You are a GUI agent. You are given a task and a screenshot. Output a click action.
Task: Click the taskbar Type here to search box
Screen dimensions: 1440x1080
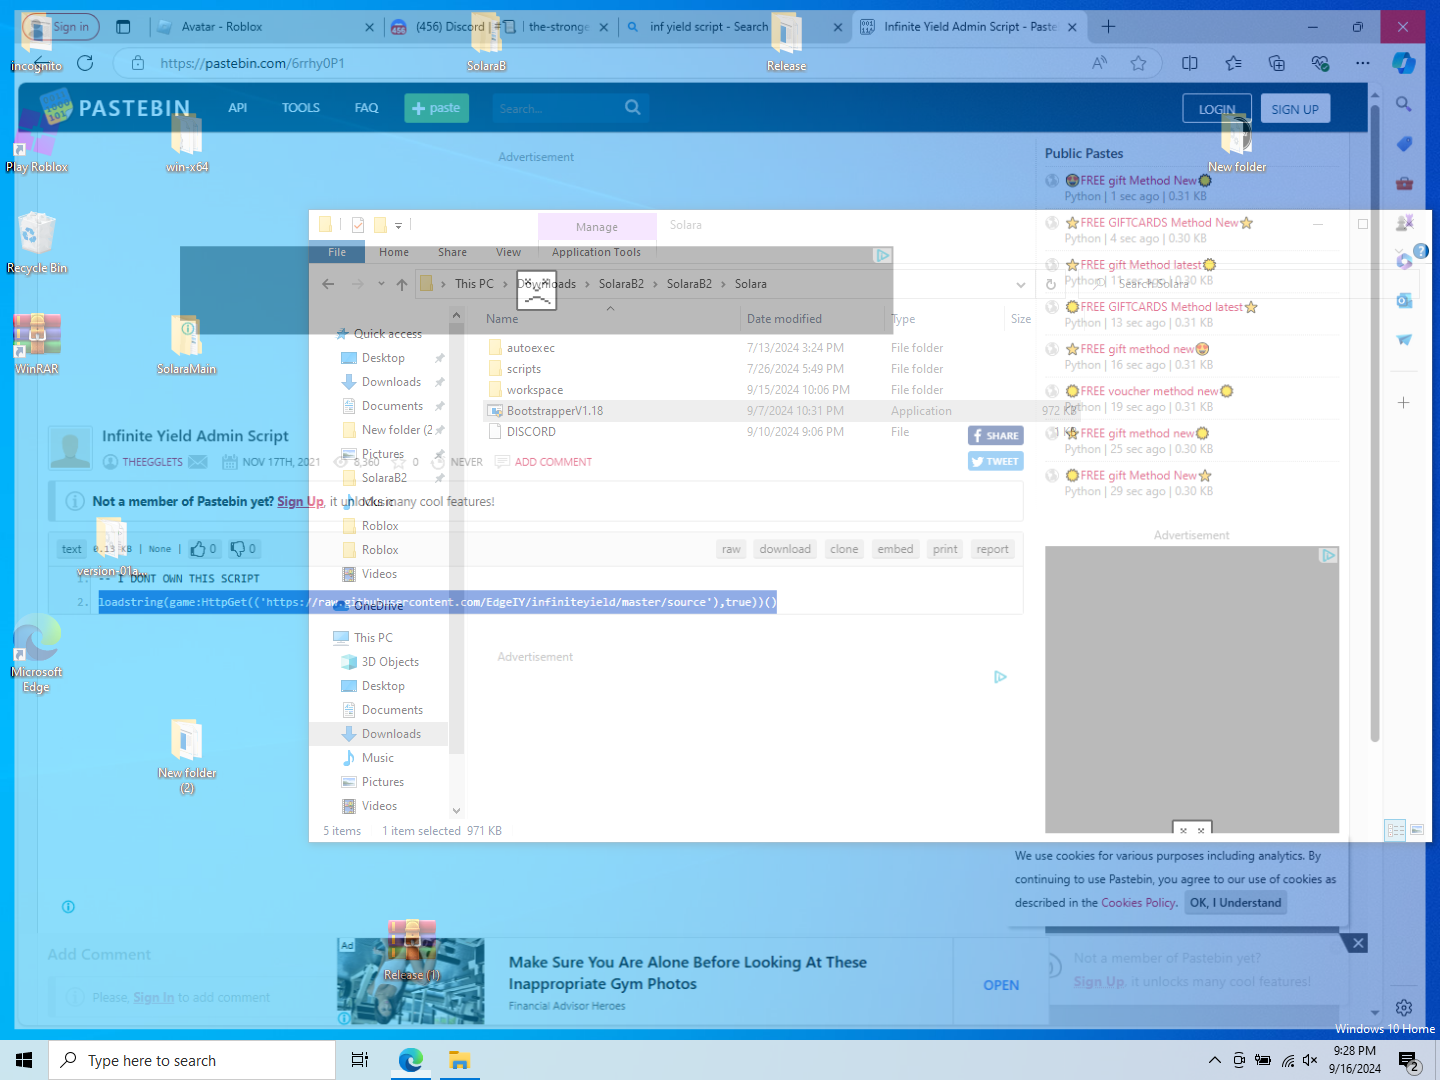coord(192,1060)
